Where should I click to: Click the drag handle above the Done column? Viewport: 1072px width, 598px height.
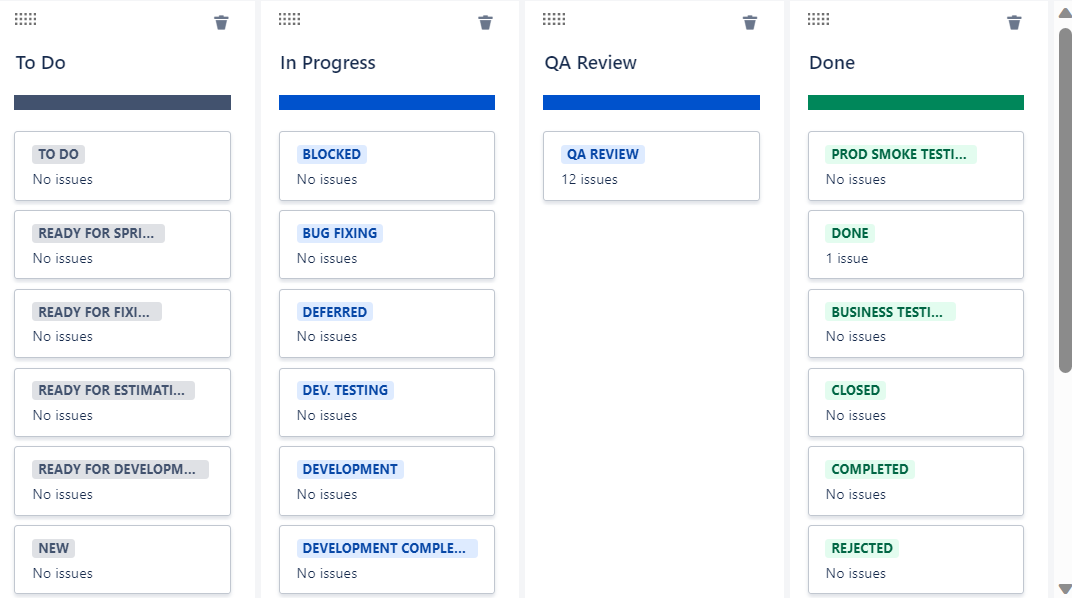click(x=817, y=18)
